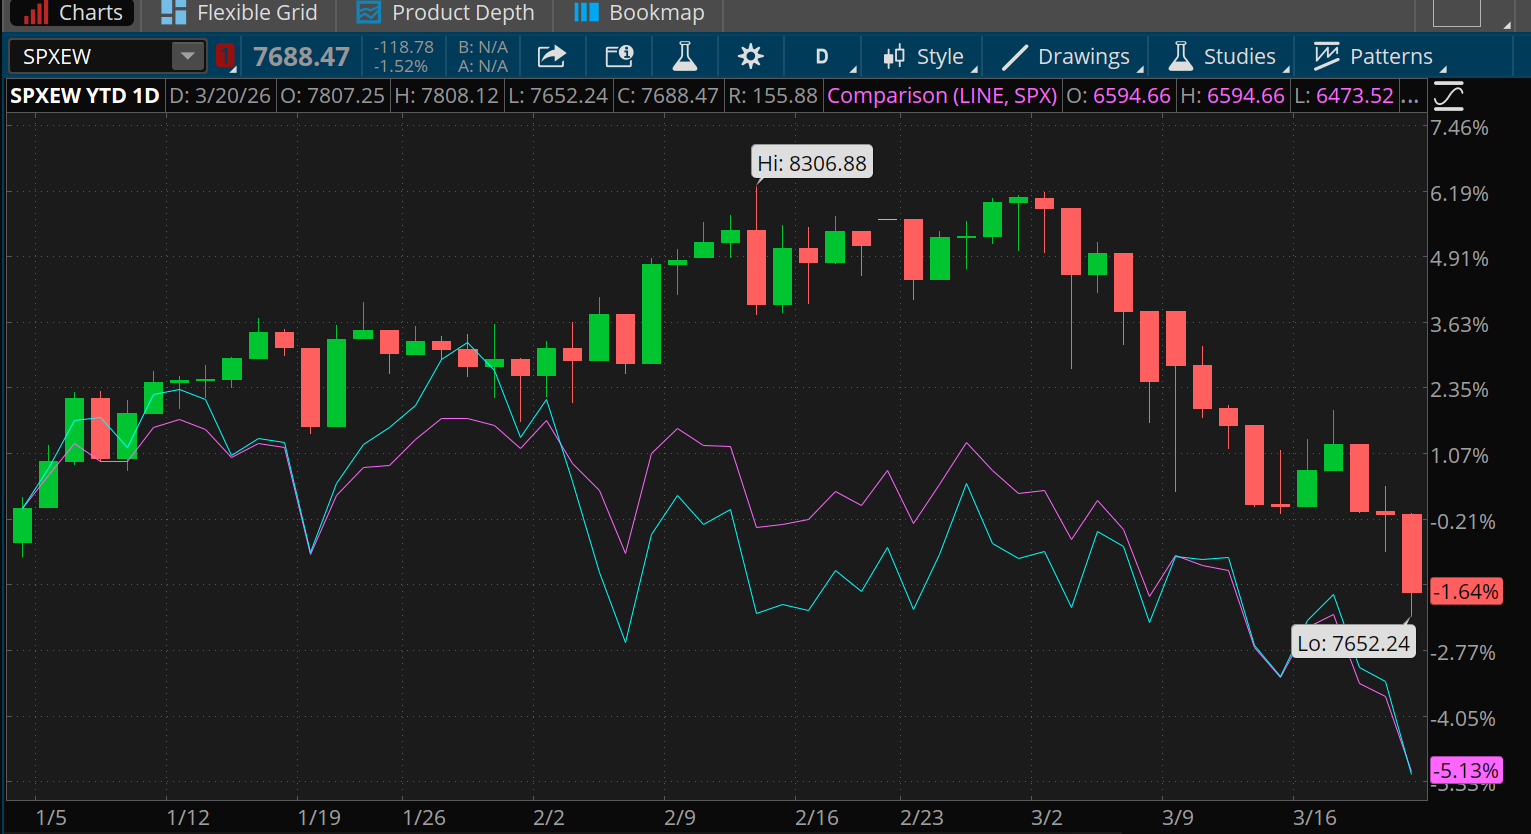Switch to the Flexible Grid tab
Viewport: 1531px width, 834px height.
[239, 13]
